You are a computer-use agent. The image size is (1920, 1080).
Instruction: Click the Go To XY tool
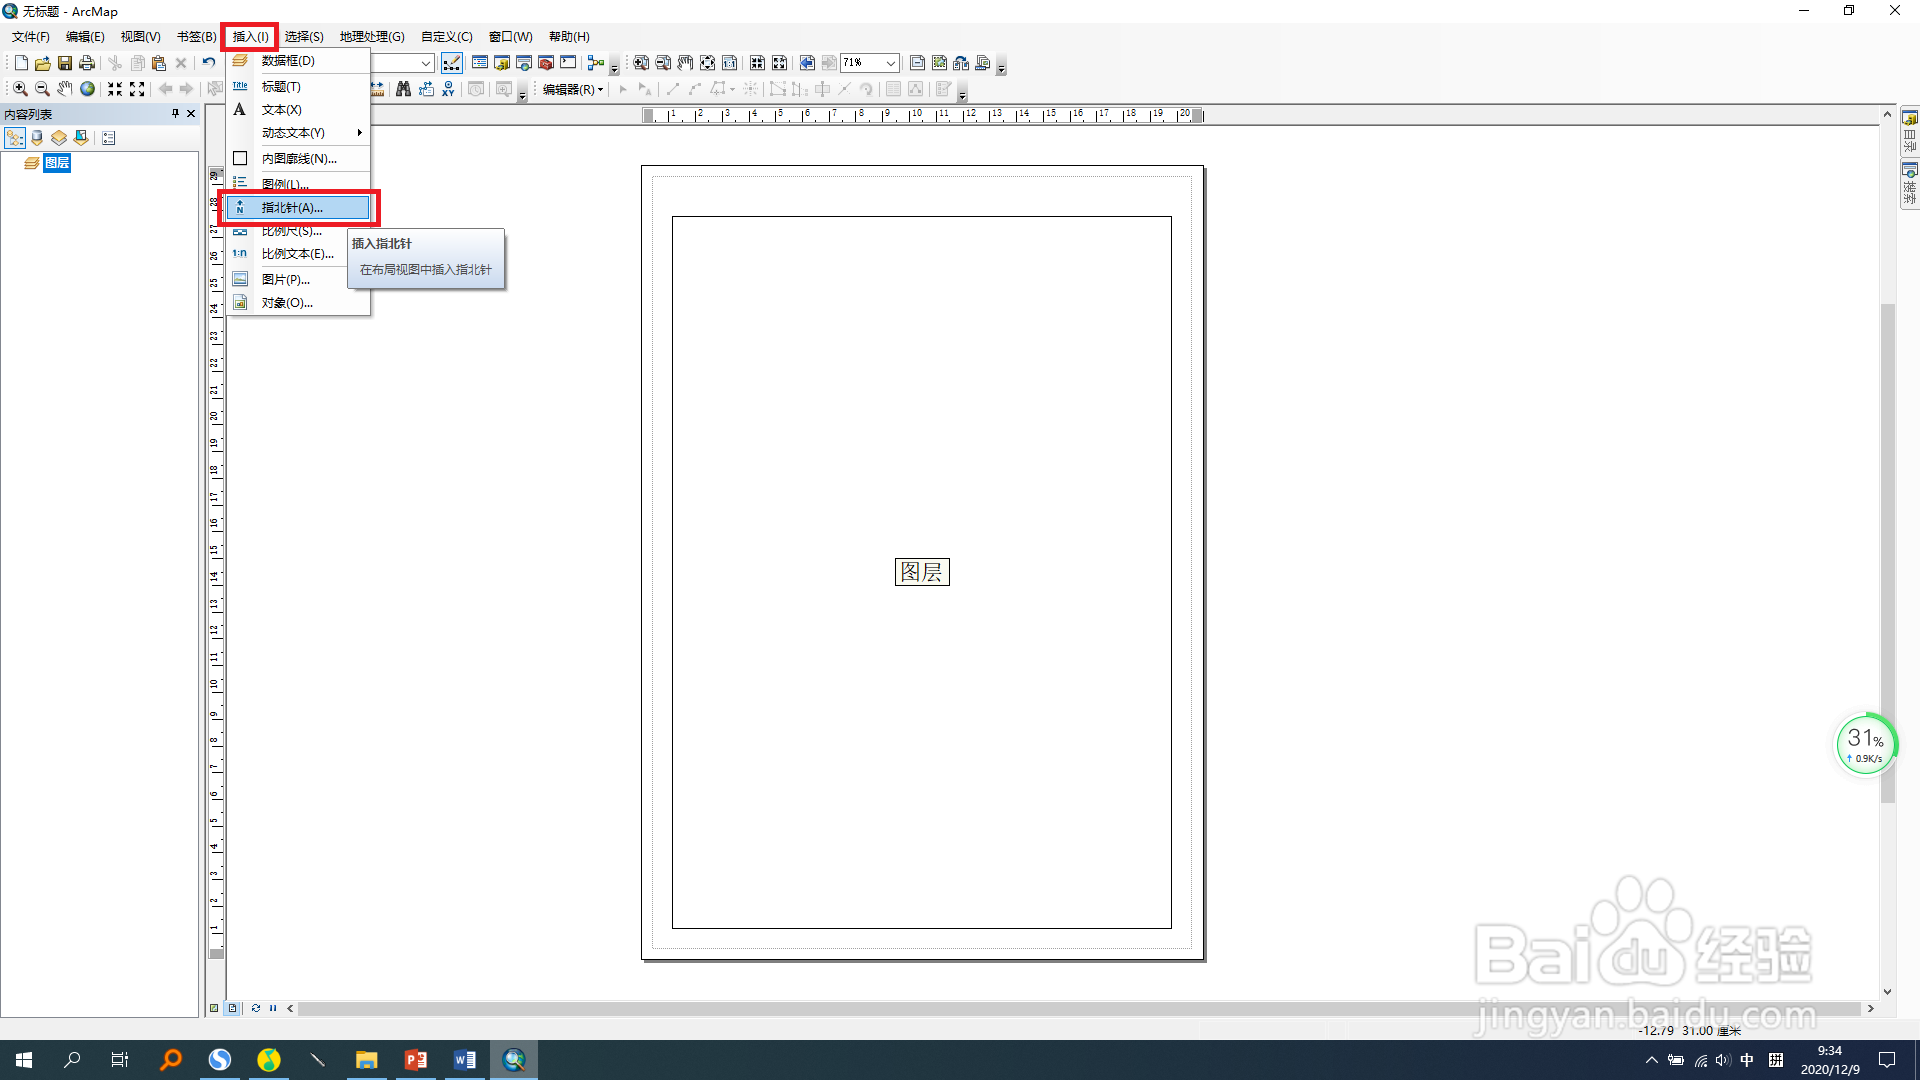[x=448, y=89]
